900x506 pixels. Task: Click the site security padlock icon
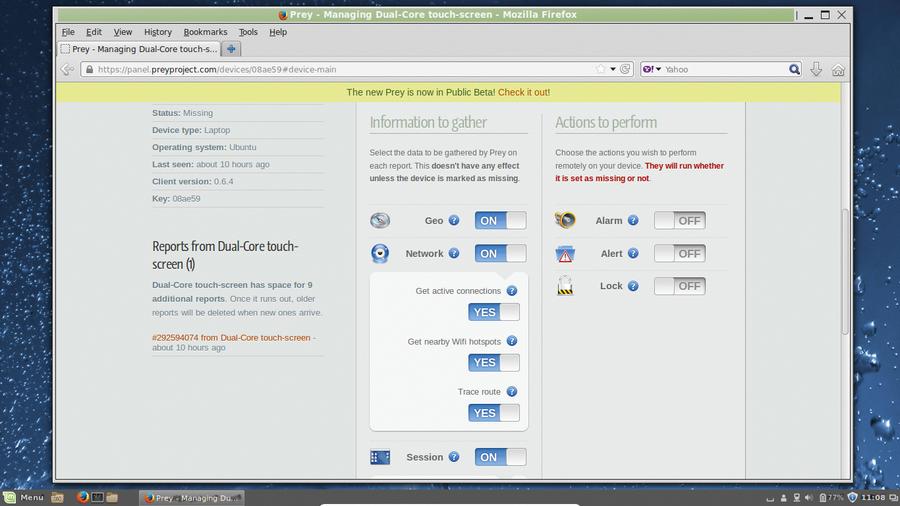tap(89, 69)
